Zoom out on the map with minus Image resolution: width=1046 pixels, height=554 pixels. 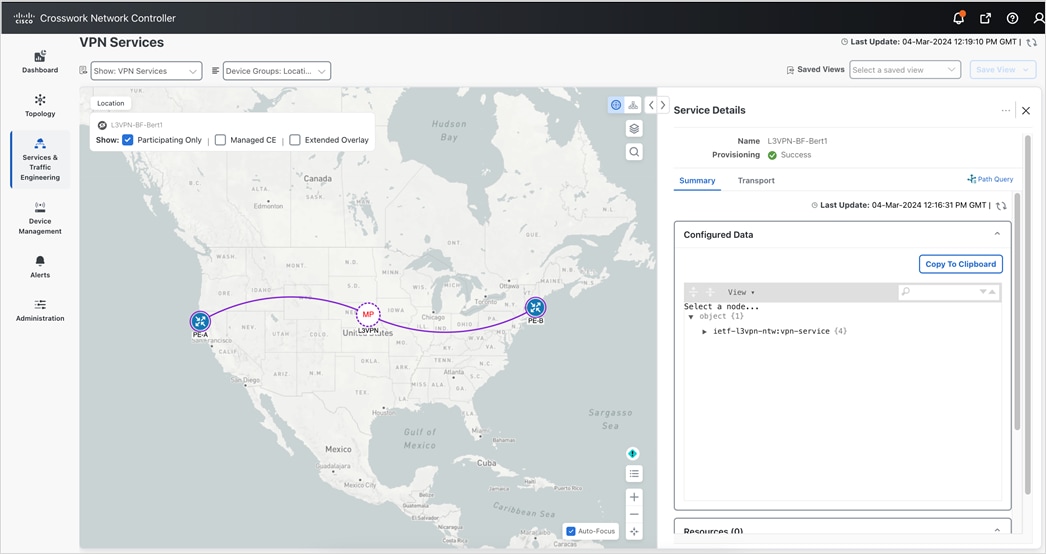click(634, 514)
